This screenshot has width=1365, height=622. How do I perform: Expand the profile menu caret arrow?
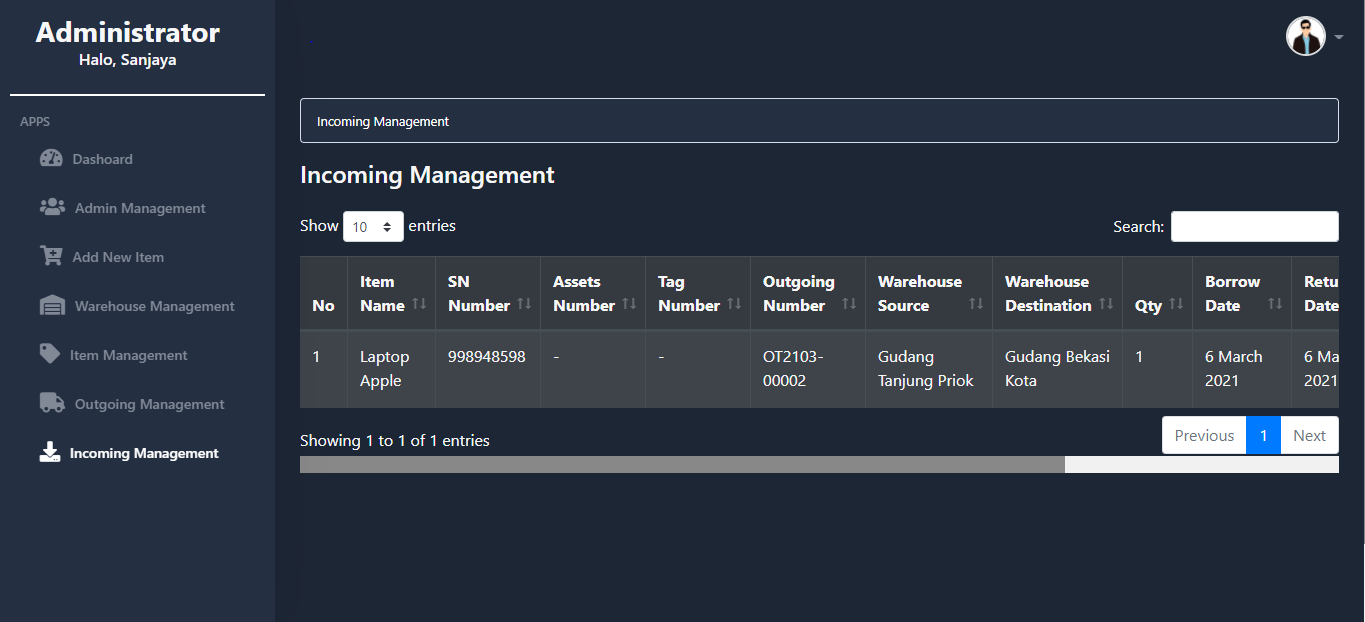click(x=1339, y=38)
